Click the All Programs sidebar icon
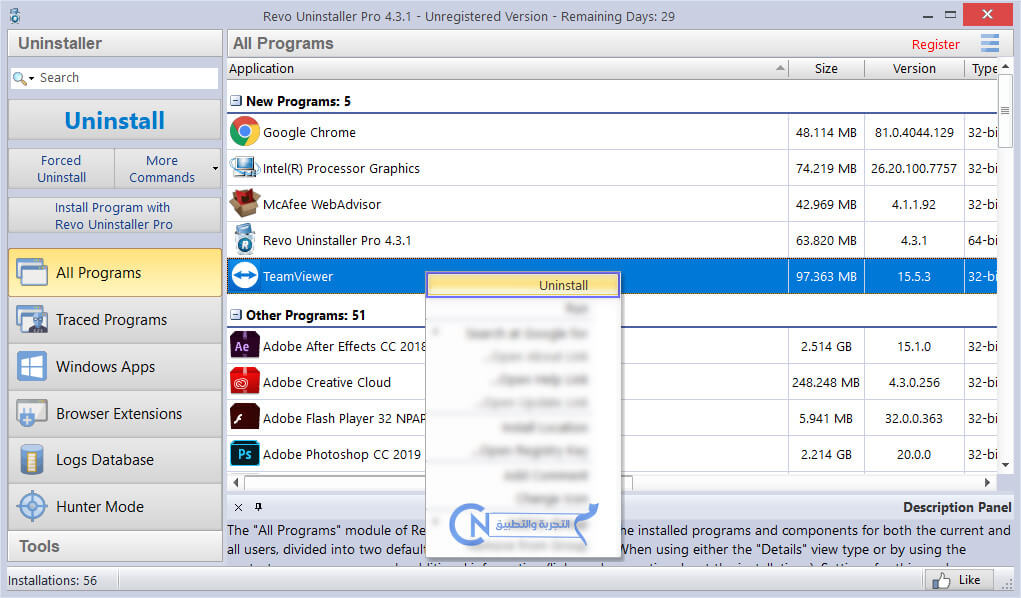 coord(32,272)
